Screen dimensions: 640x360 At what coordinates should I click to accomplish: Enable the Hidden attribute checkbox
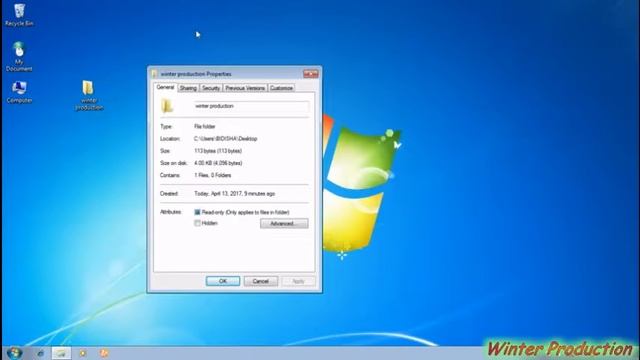[x=197, y=223]
